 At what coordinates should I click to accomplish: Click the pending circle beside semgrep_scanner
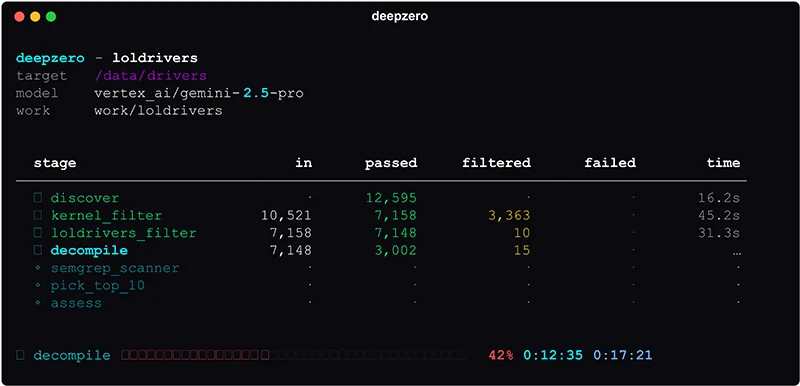(37, 268)
